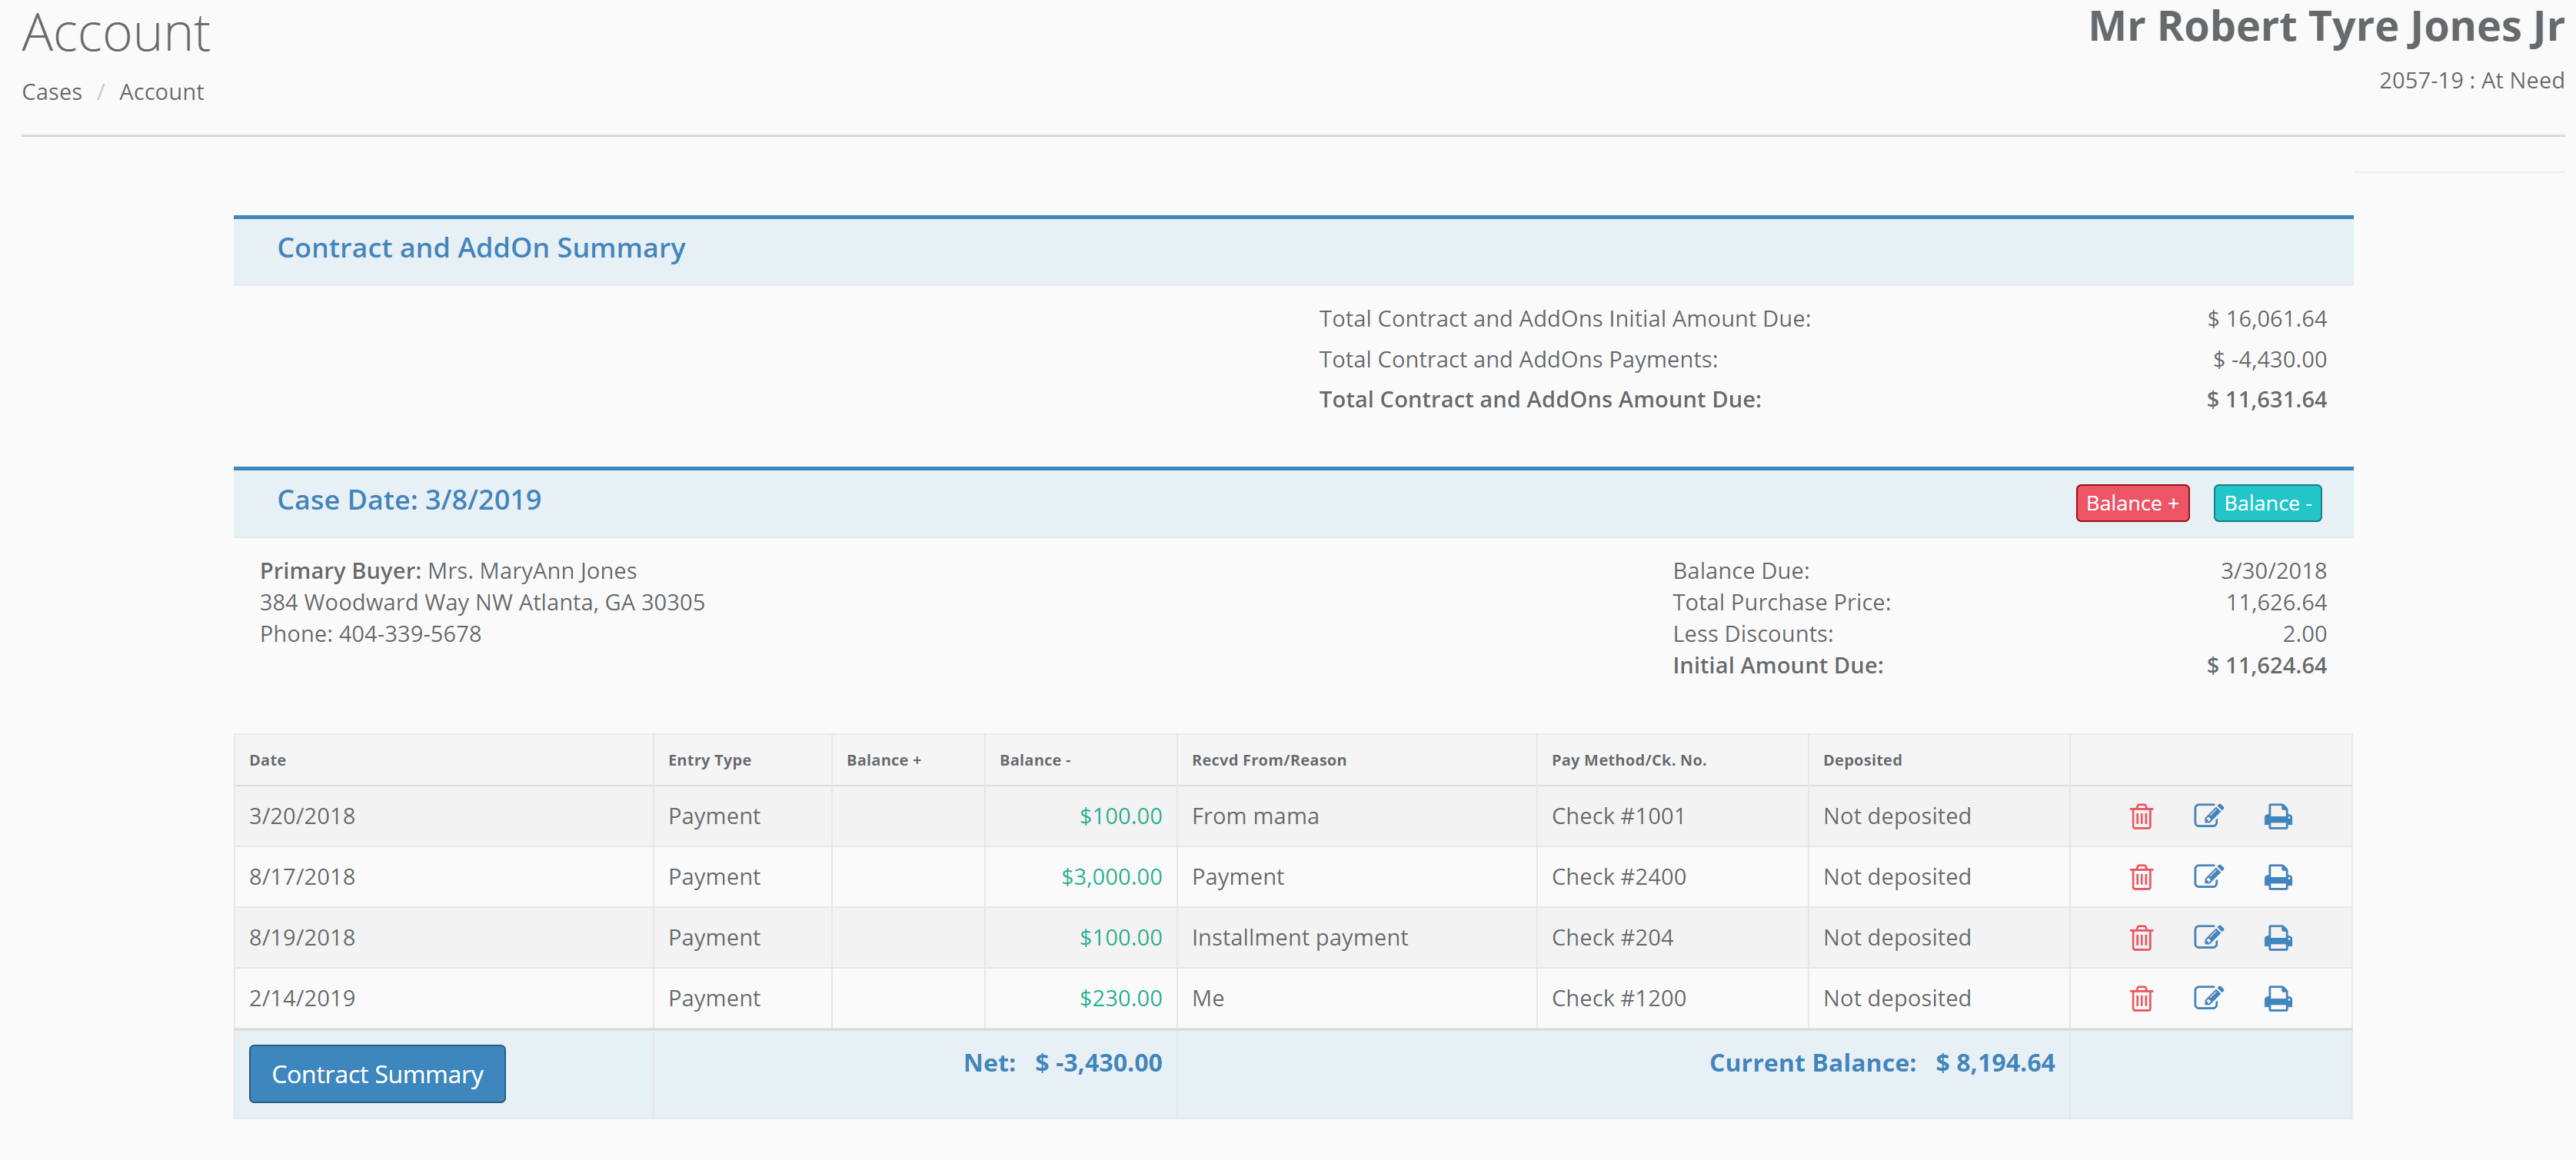Select Account in the breadcrumb
The height and width of the screenshot is (1160, 2576).
click(x=161, y=91)
